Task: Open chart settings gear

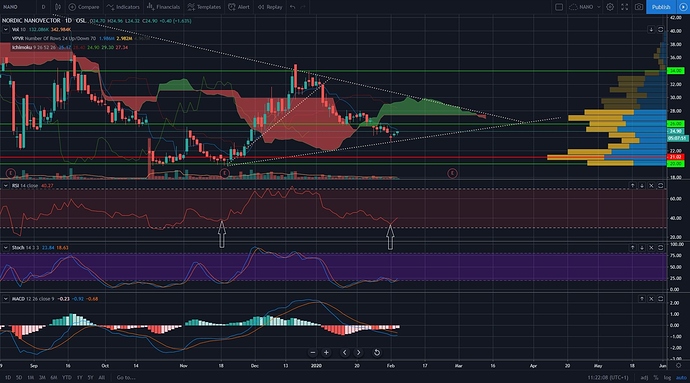Action: click(610, 7)
